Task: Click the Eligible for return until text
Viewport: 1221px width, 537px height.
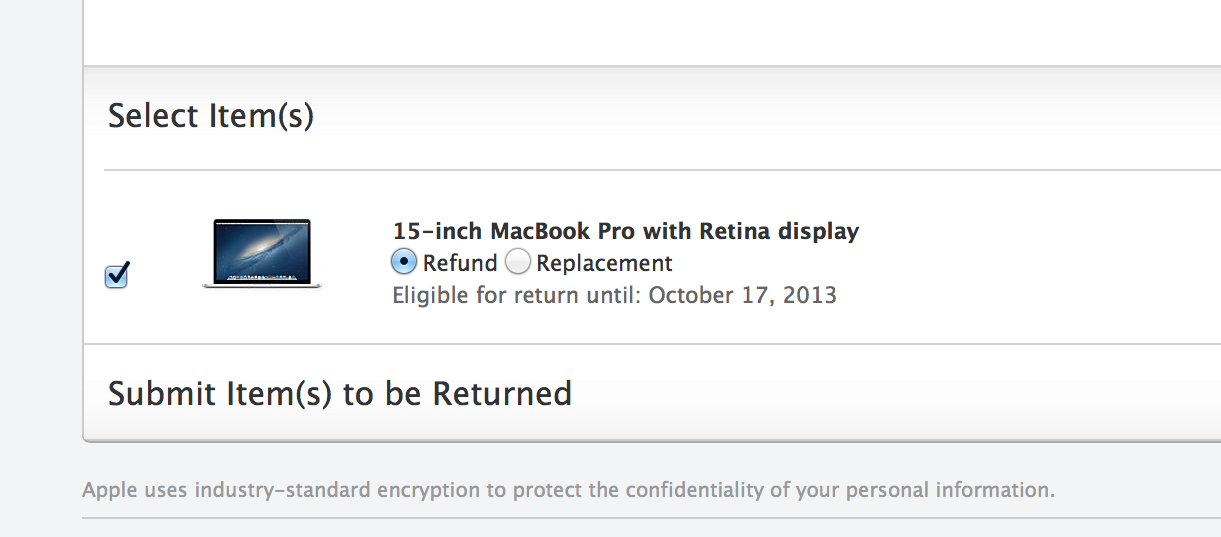Action: click(517, 295)
